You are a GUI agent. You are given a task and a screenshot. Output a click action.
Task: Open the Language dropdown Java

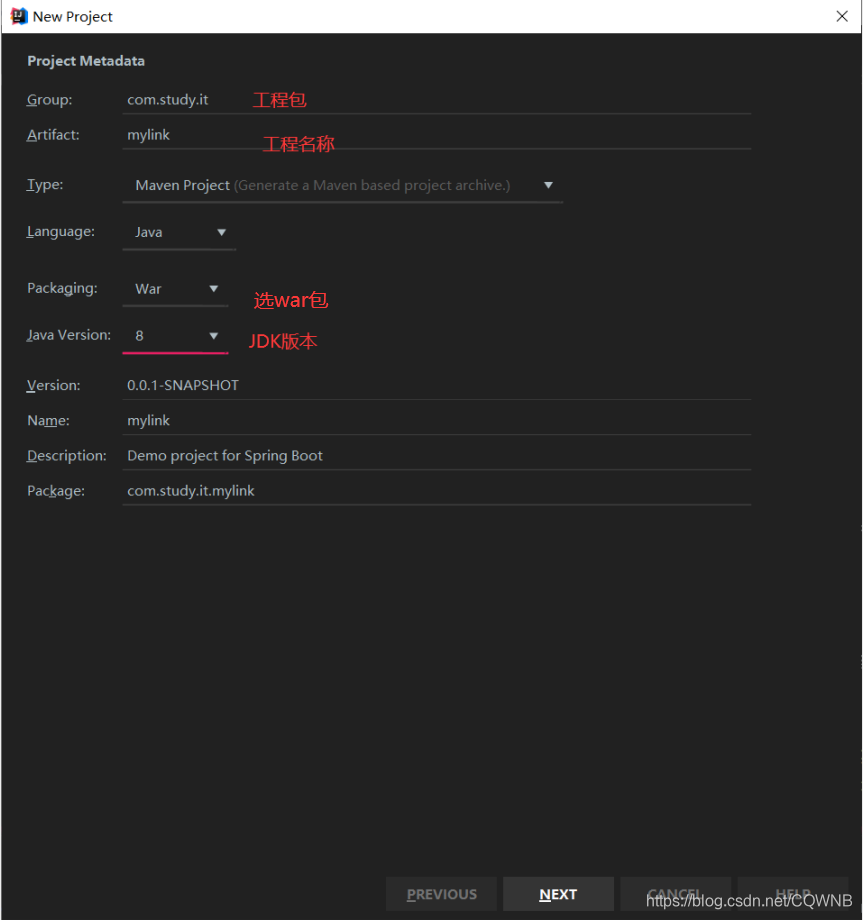(179, 232)
